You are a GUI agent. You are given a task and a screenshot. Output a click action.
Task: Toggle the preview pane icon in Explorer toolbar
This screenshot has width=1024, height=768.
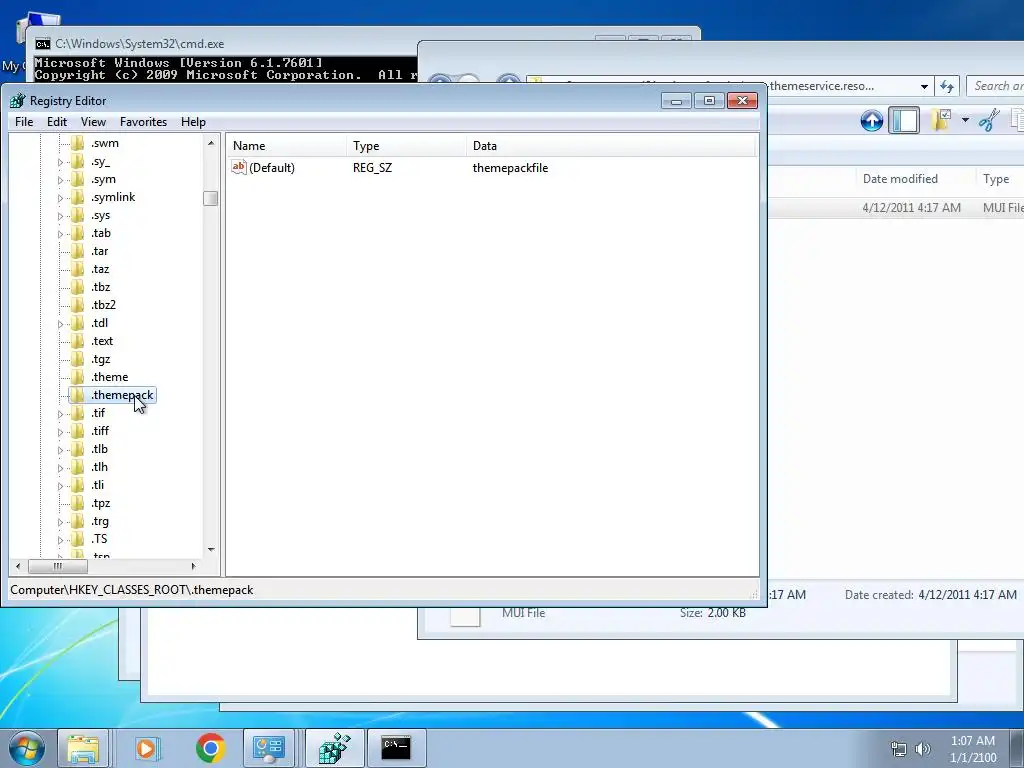click(904, 121)
